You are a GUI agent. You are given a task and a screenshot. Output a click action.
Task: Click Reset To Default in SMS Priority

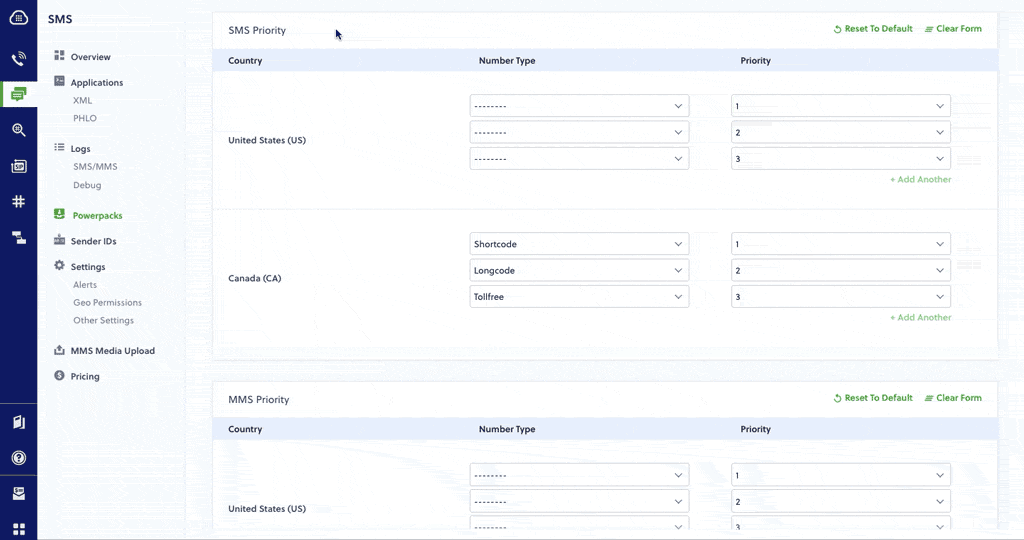coord(873,29)
